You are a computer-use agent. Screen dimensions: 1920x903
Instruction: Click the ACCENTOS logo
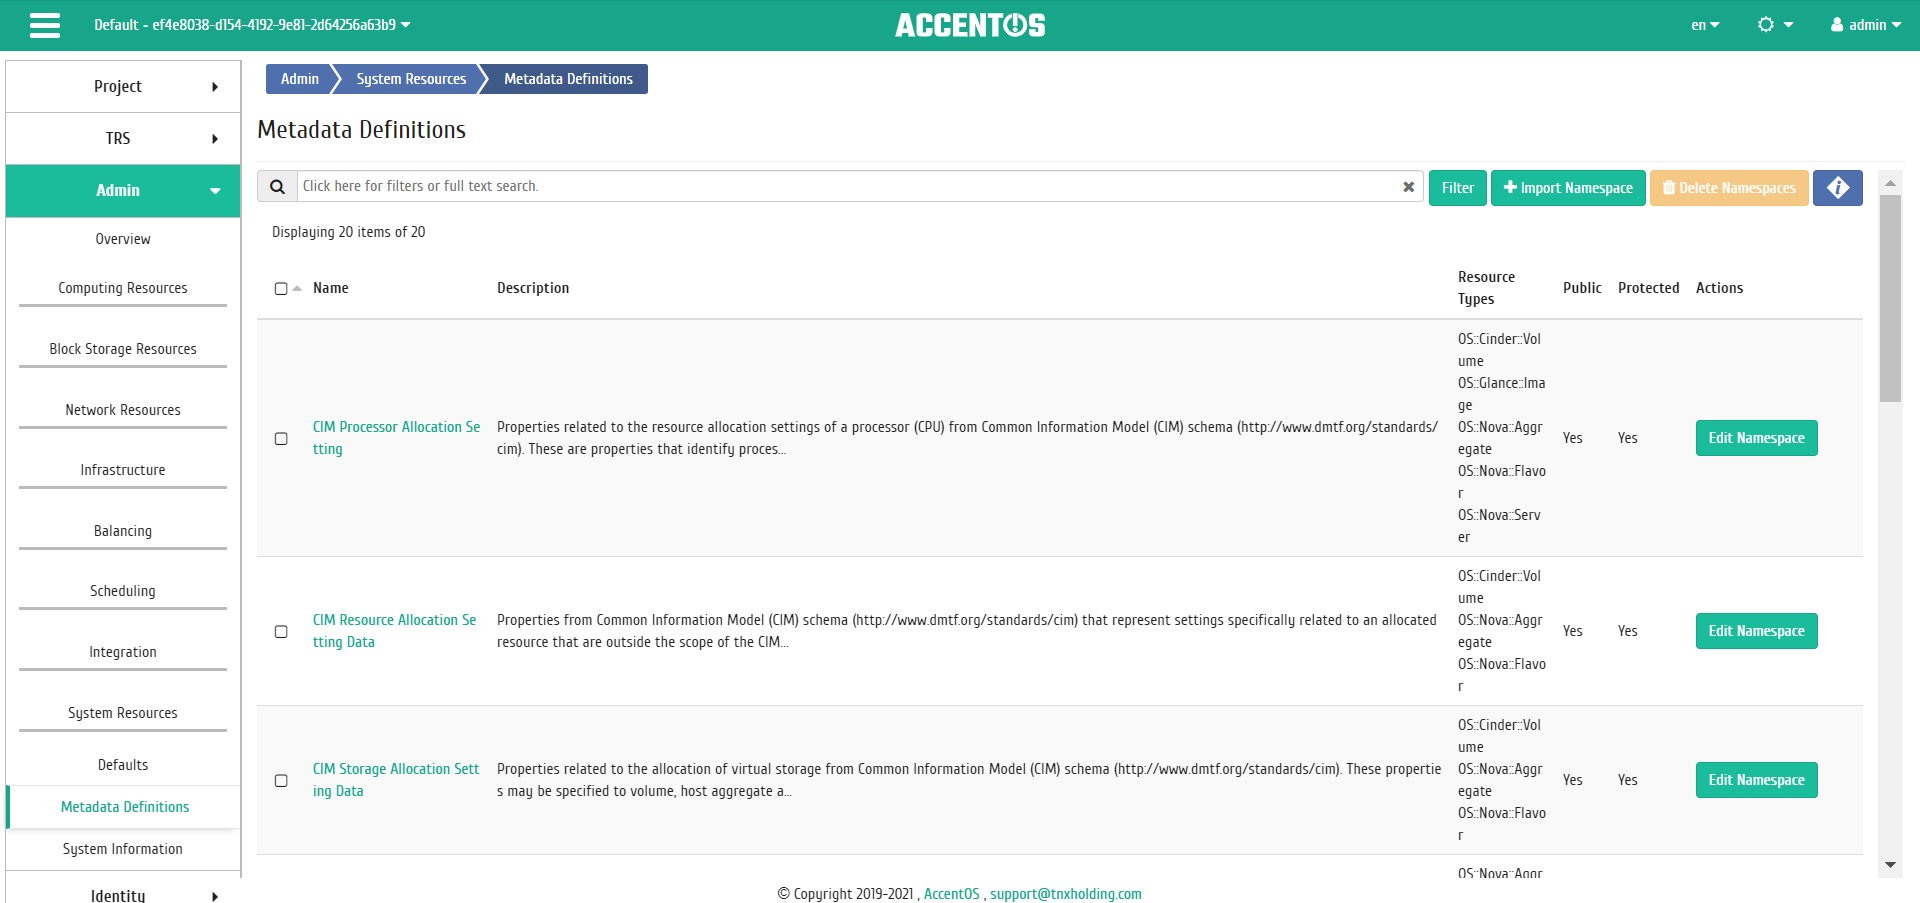970,25
